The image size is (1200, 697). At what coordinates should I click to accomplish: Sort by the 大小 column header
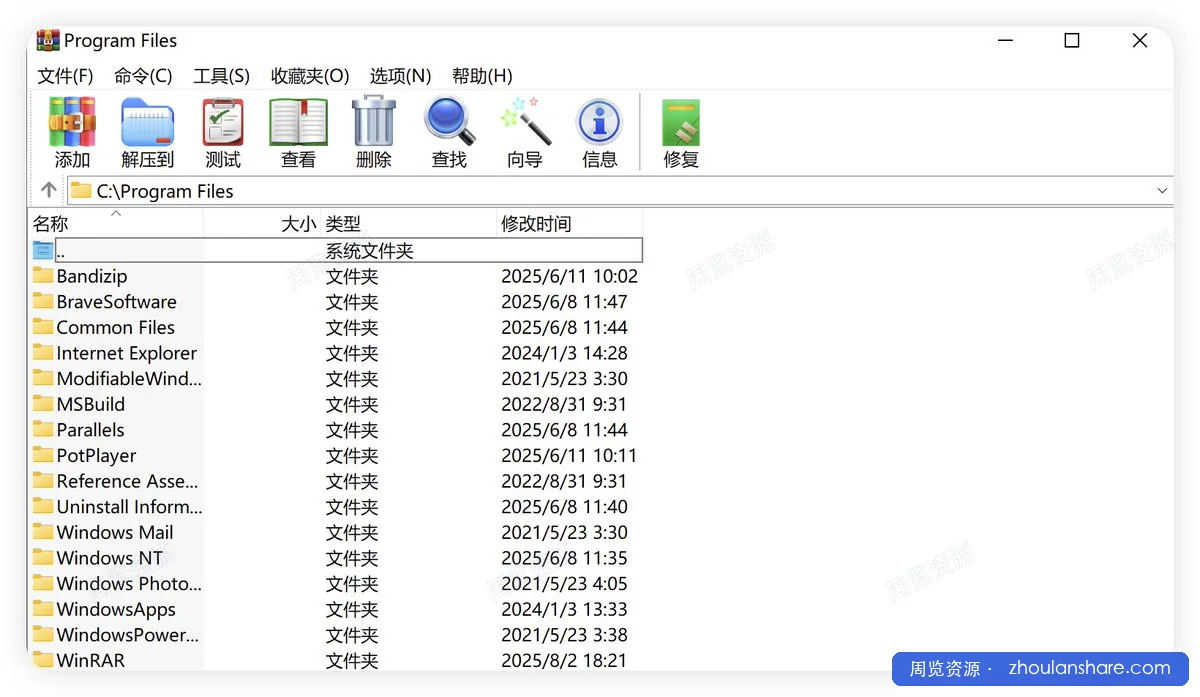click(x=263, y=224)
